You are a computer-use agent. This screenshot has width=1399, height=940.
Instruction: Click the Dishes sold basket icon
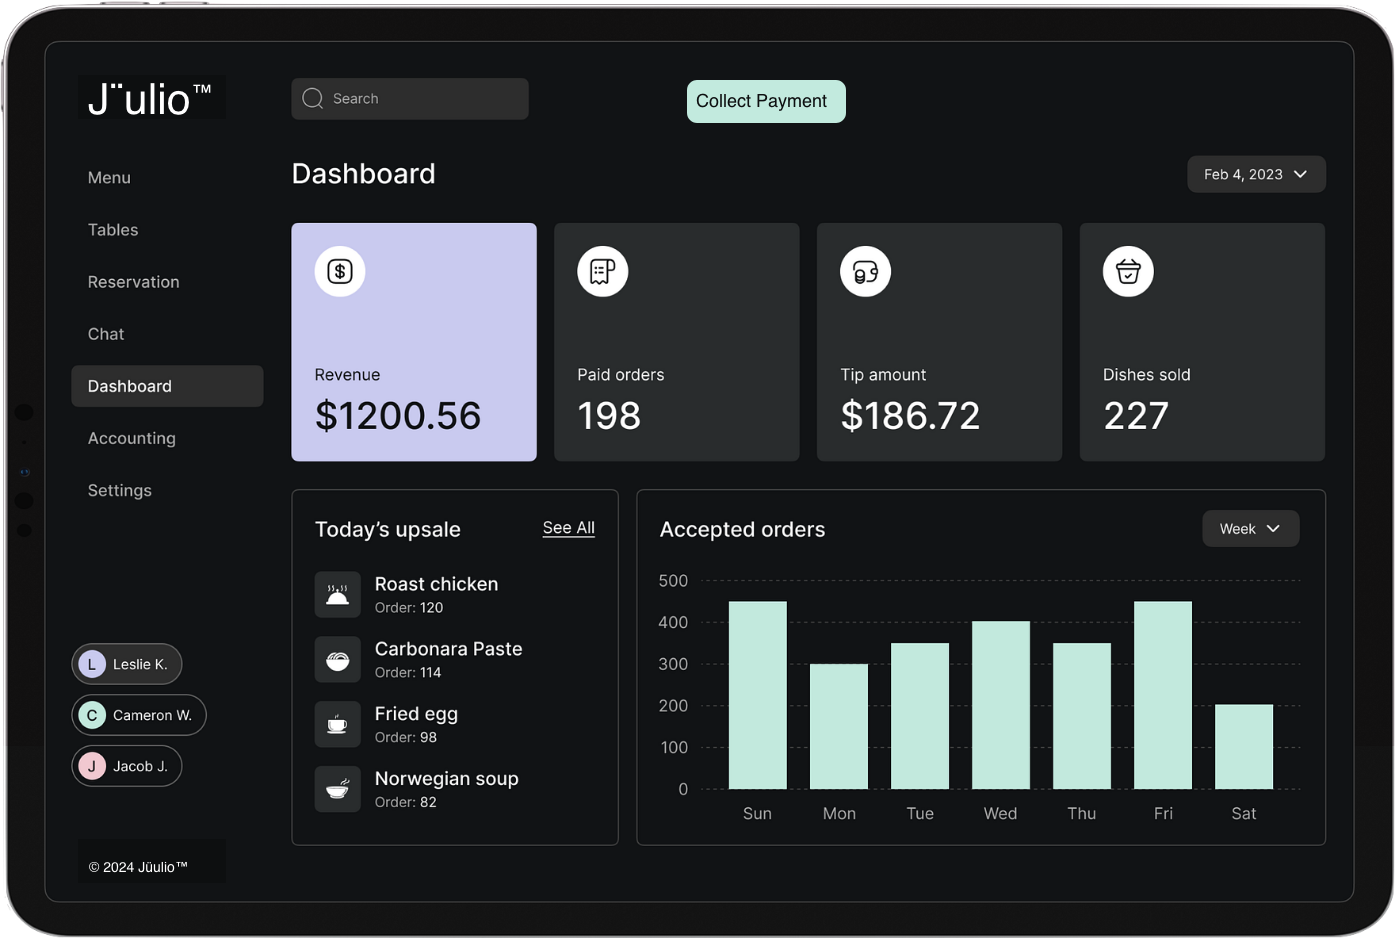click(x=1128, y=271)
